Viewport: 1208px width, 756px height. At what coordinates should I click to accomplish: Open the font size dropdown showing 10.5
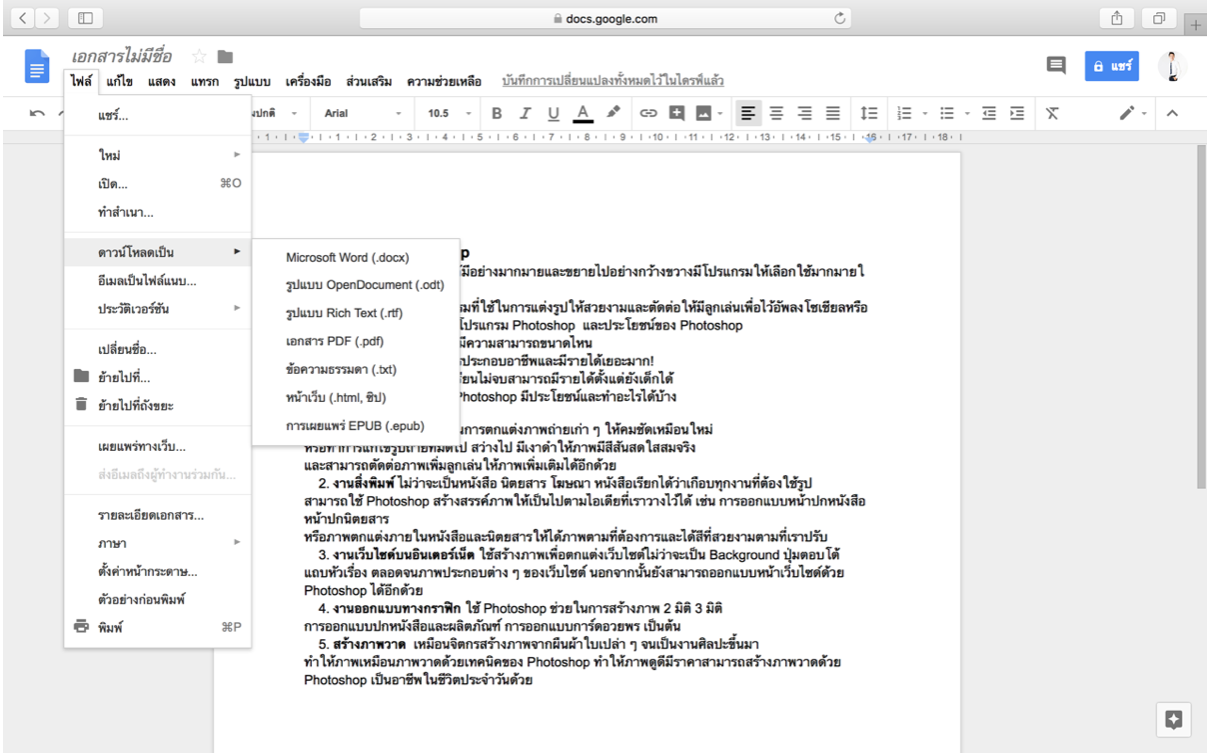pyautogui.click(x=449, y=114)
